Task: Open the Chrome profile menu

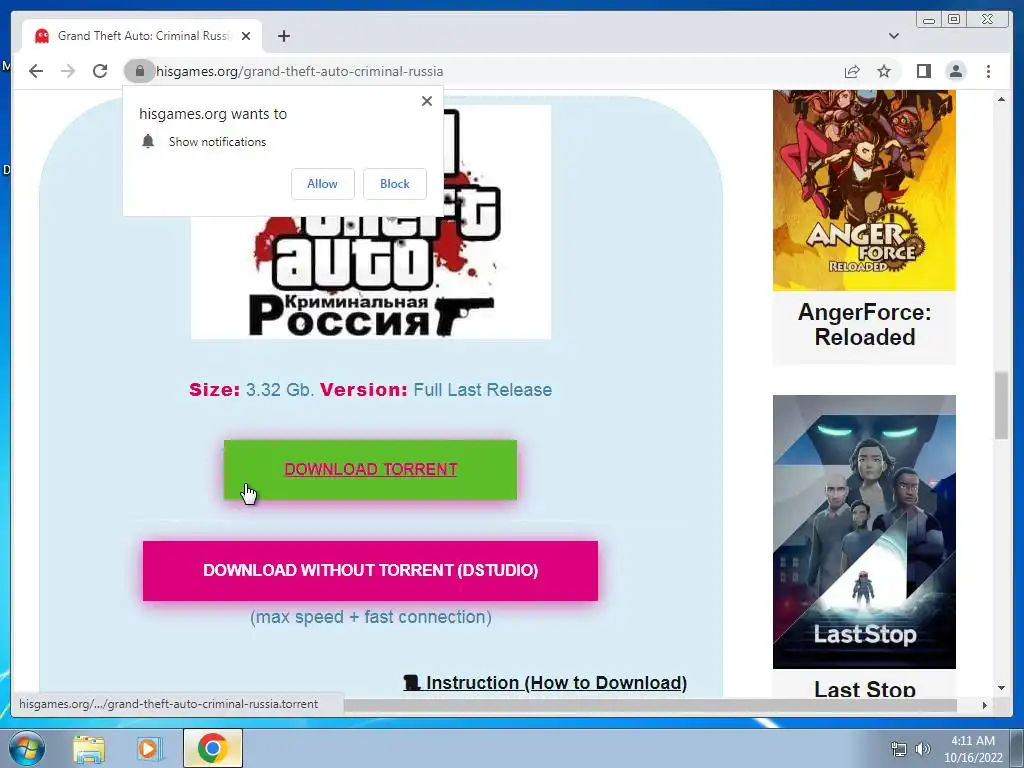Action: [x=955, y=71]
